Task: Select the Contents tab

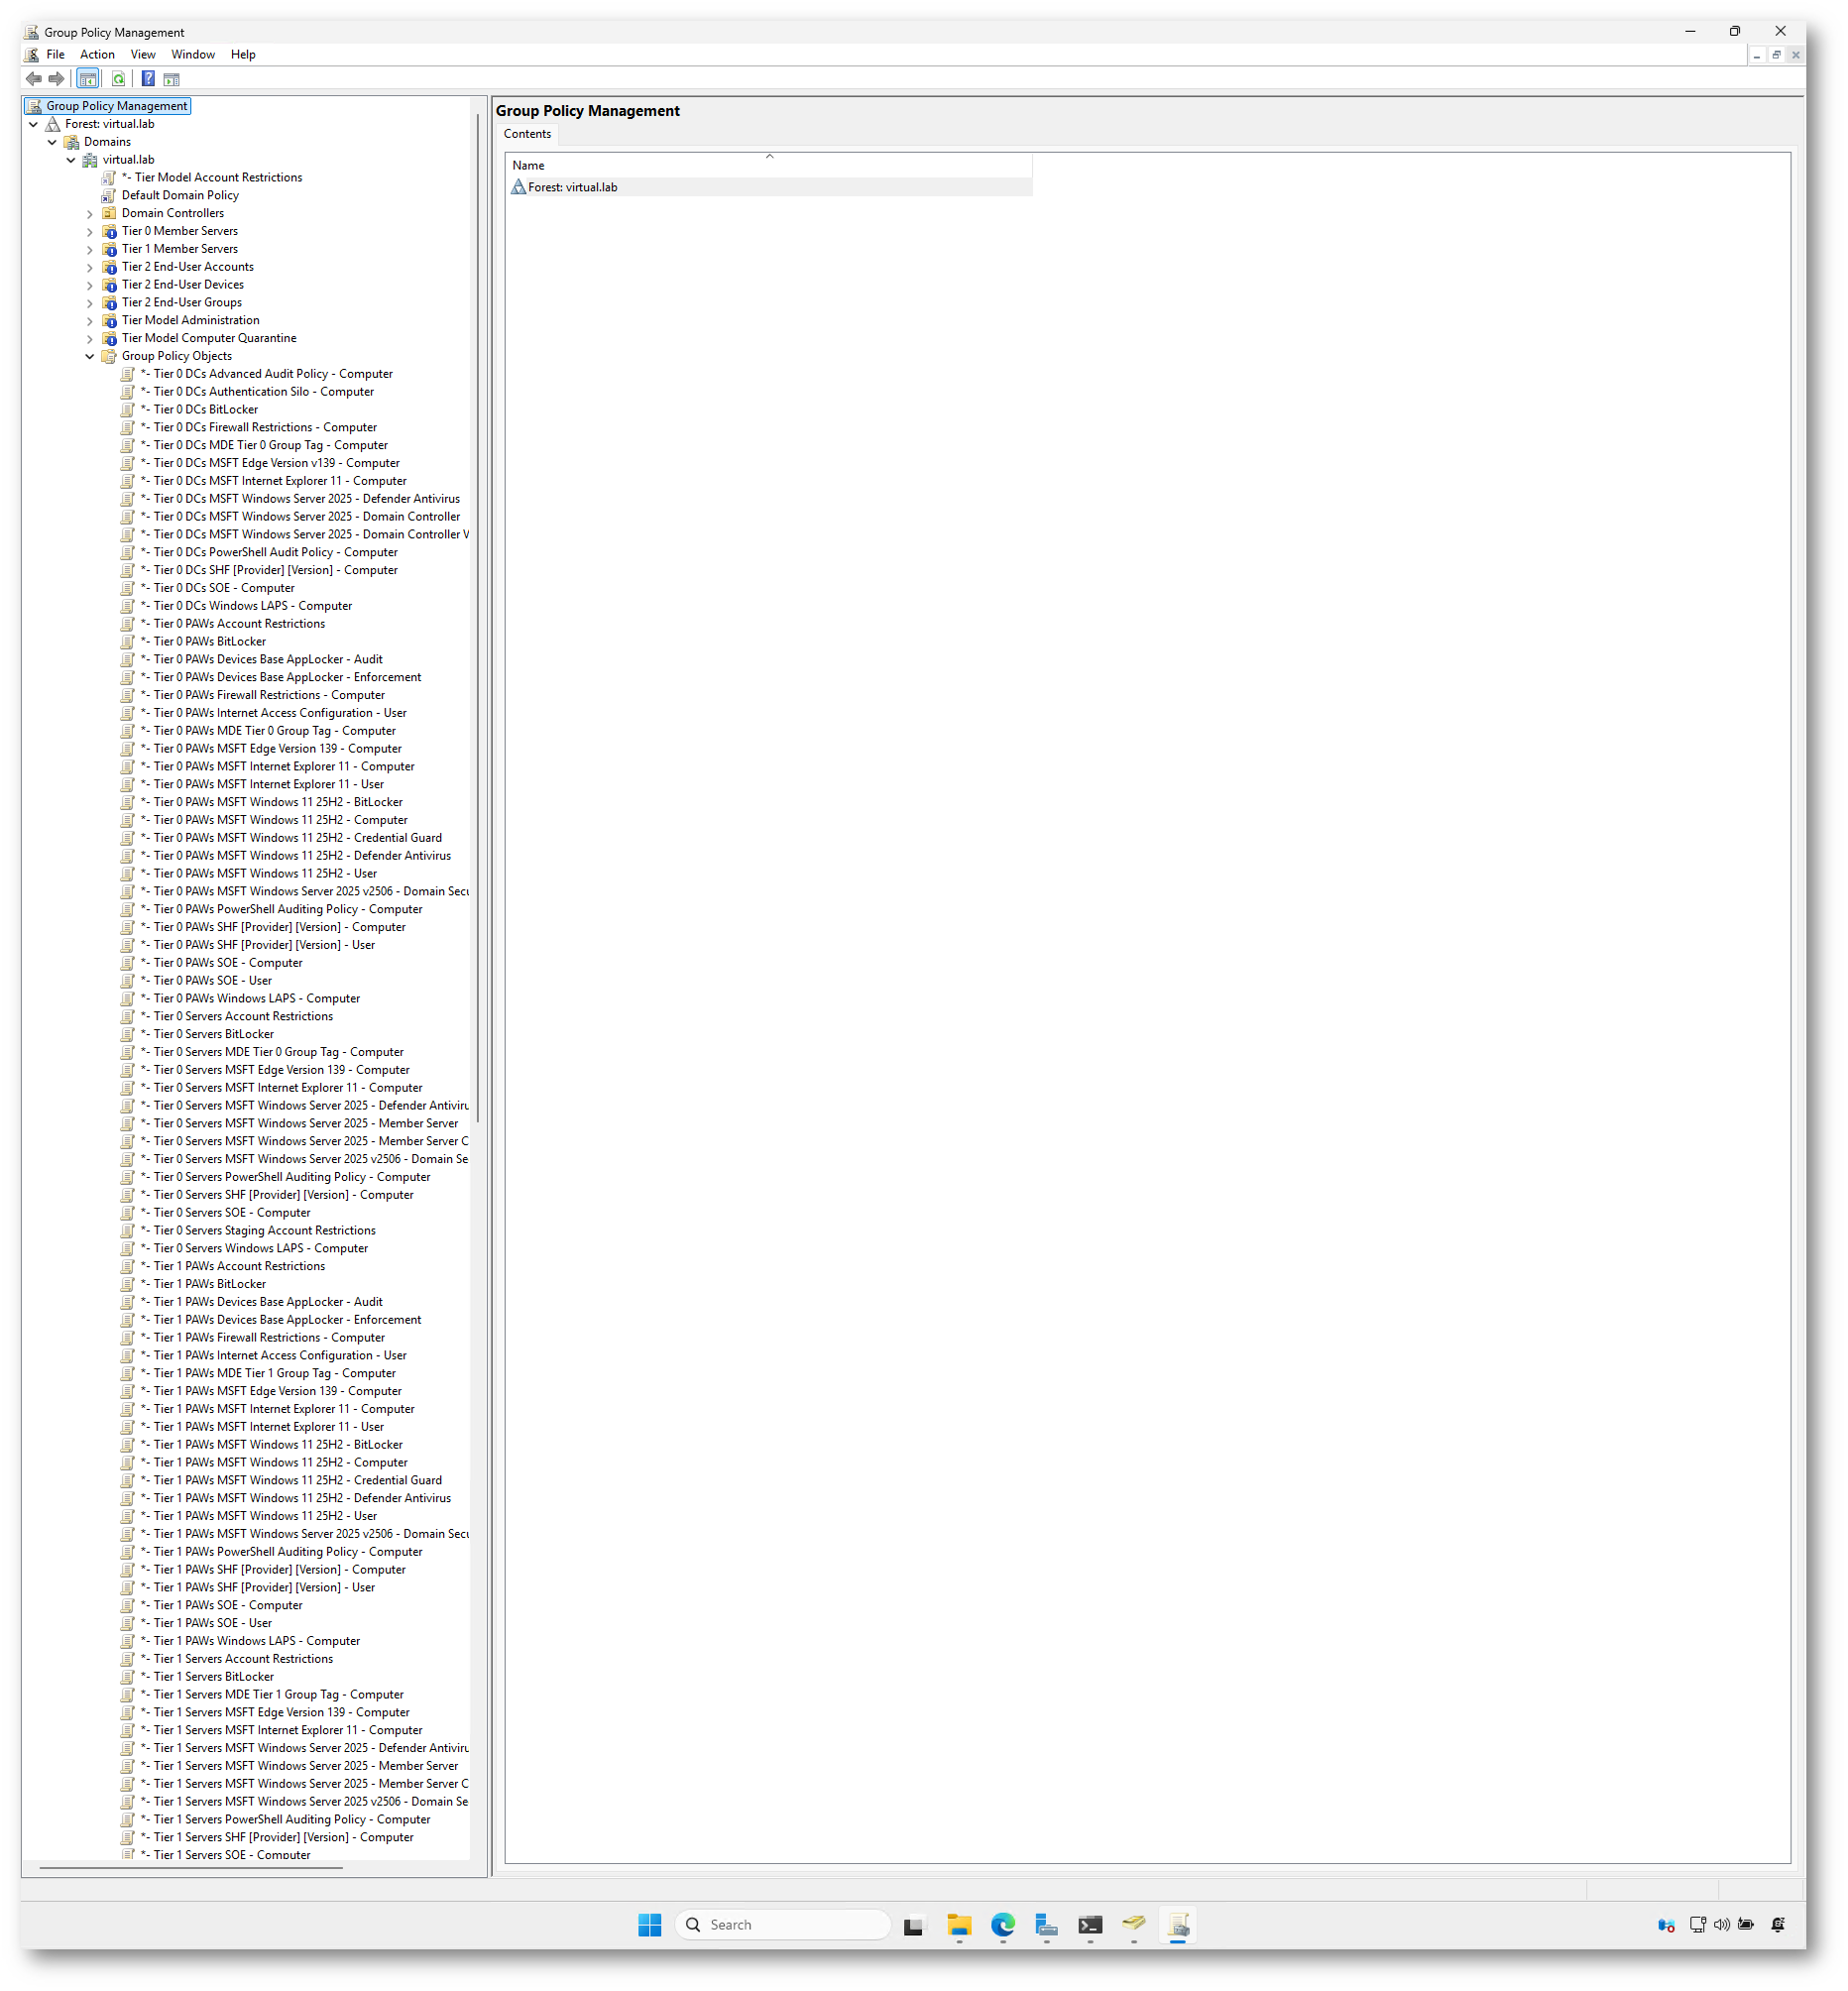Action: pos(527,134)
